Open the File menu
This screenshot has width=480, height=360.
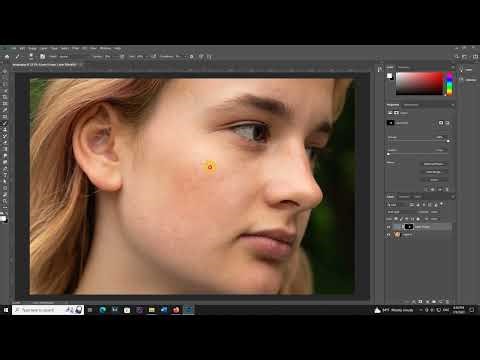13,48
